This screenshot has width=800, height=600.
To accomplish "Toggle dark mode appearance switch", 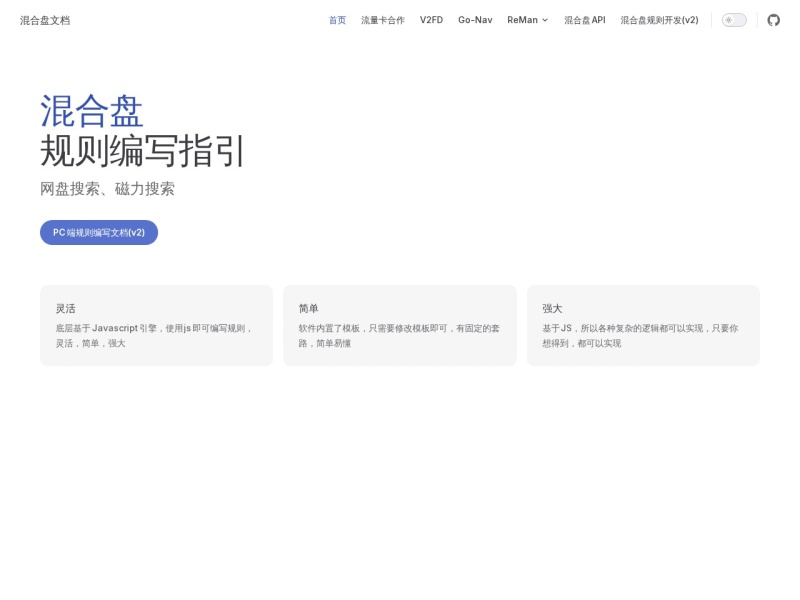I will tap(734, 20).
